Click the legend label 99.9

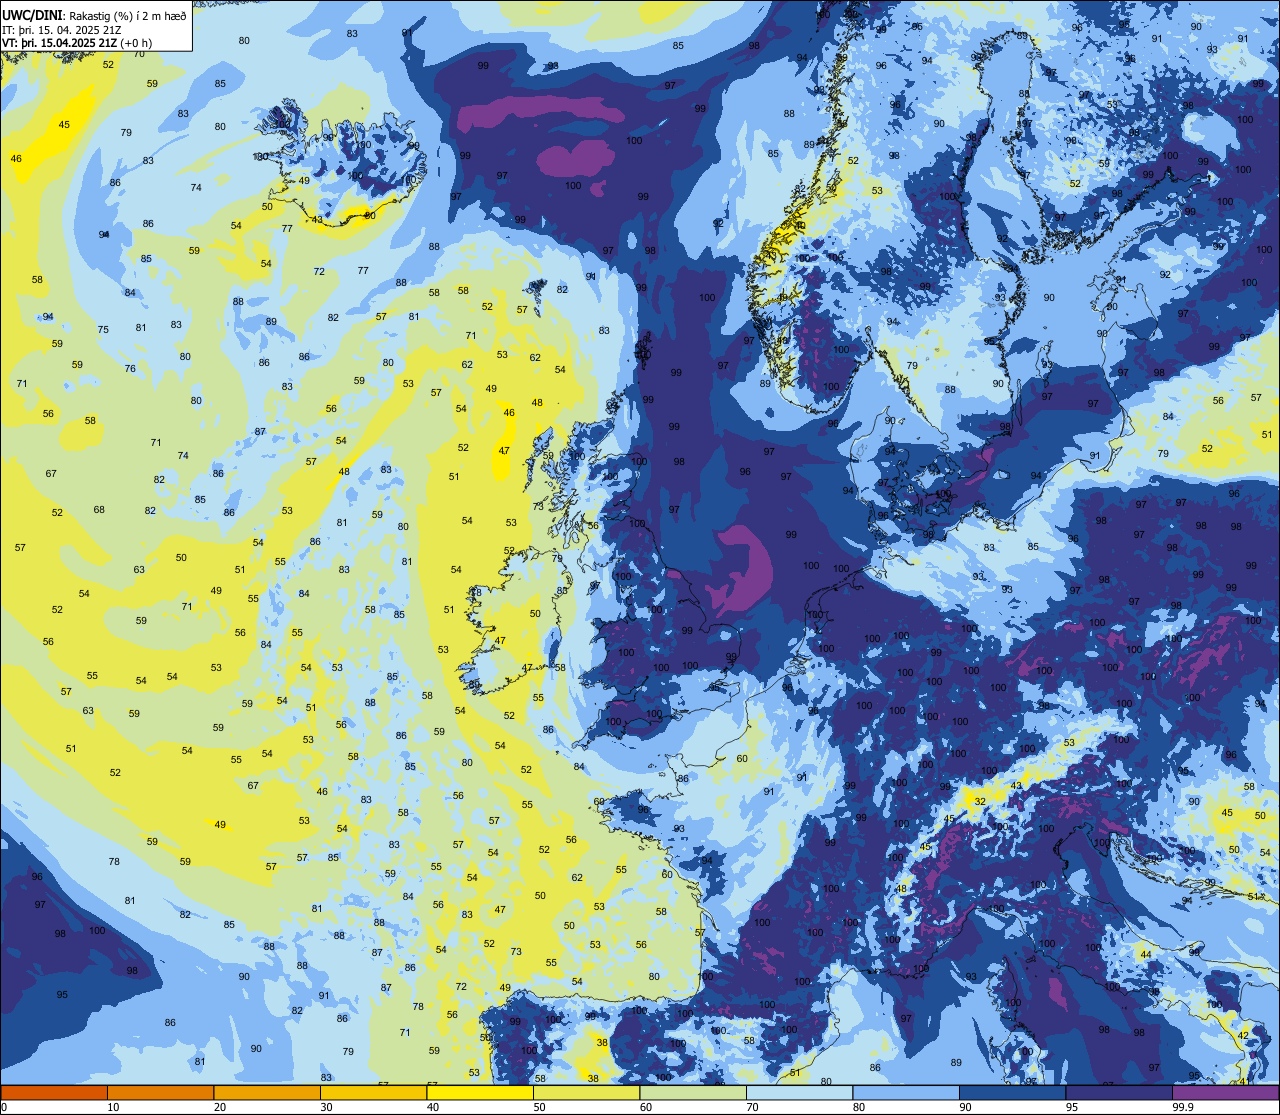1183,1107
